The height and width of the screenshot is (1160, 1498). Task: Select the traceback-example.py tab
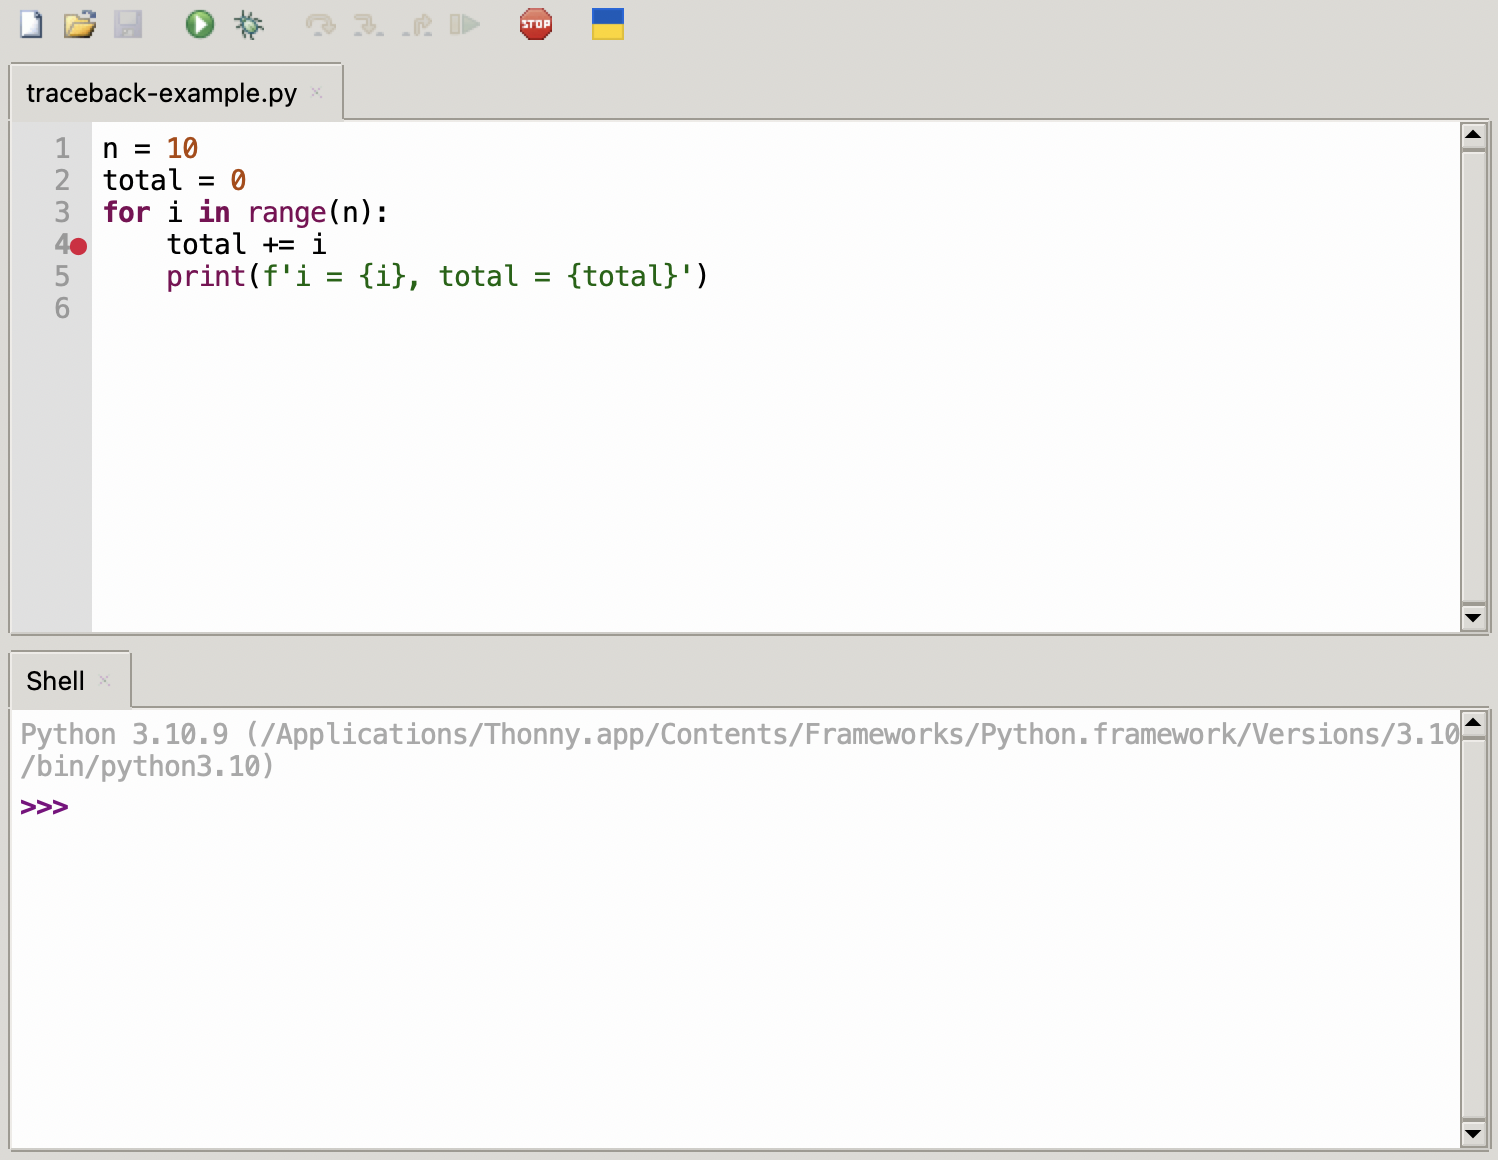click(x=161, y=93)
